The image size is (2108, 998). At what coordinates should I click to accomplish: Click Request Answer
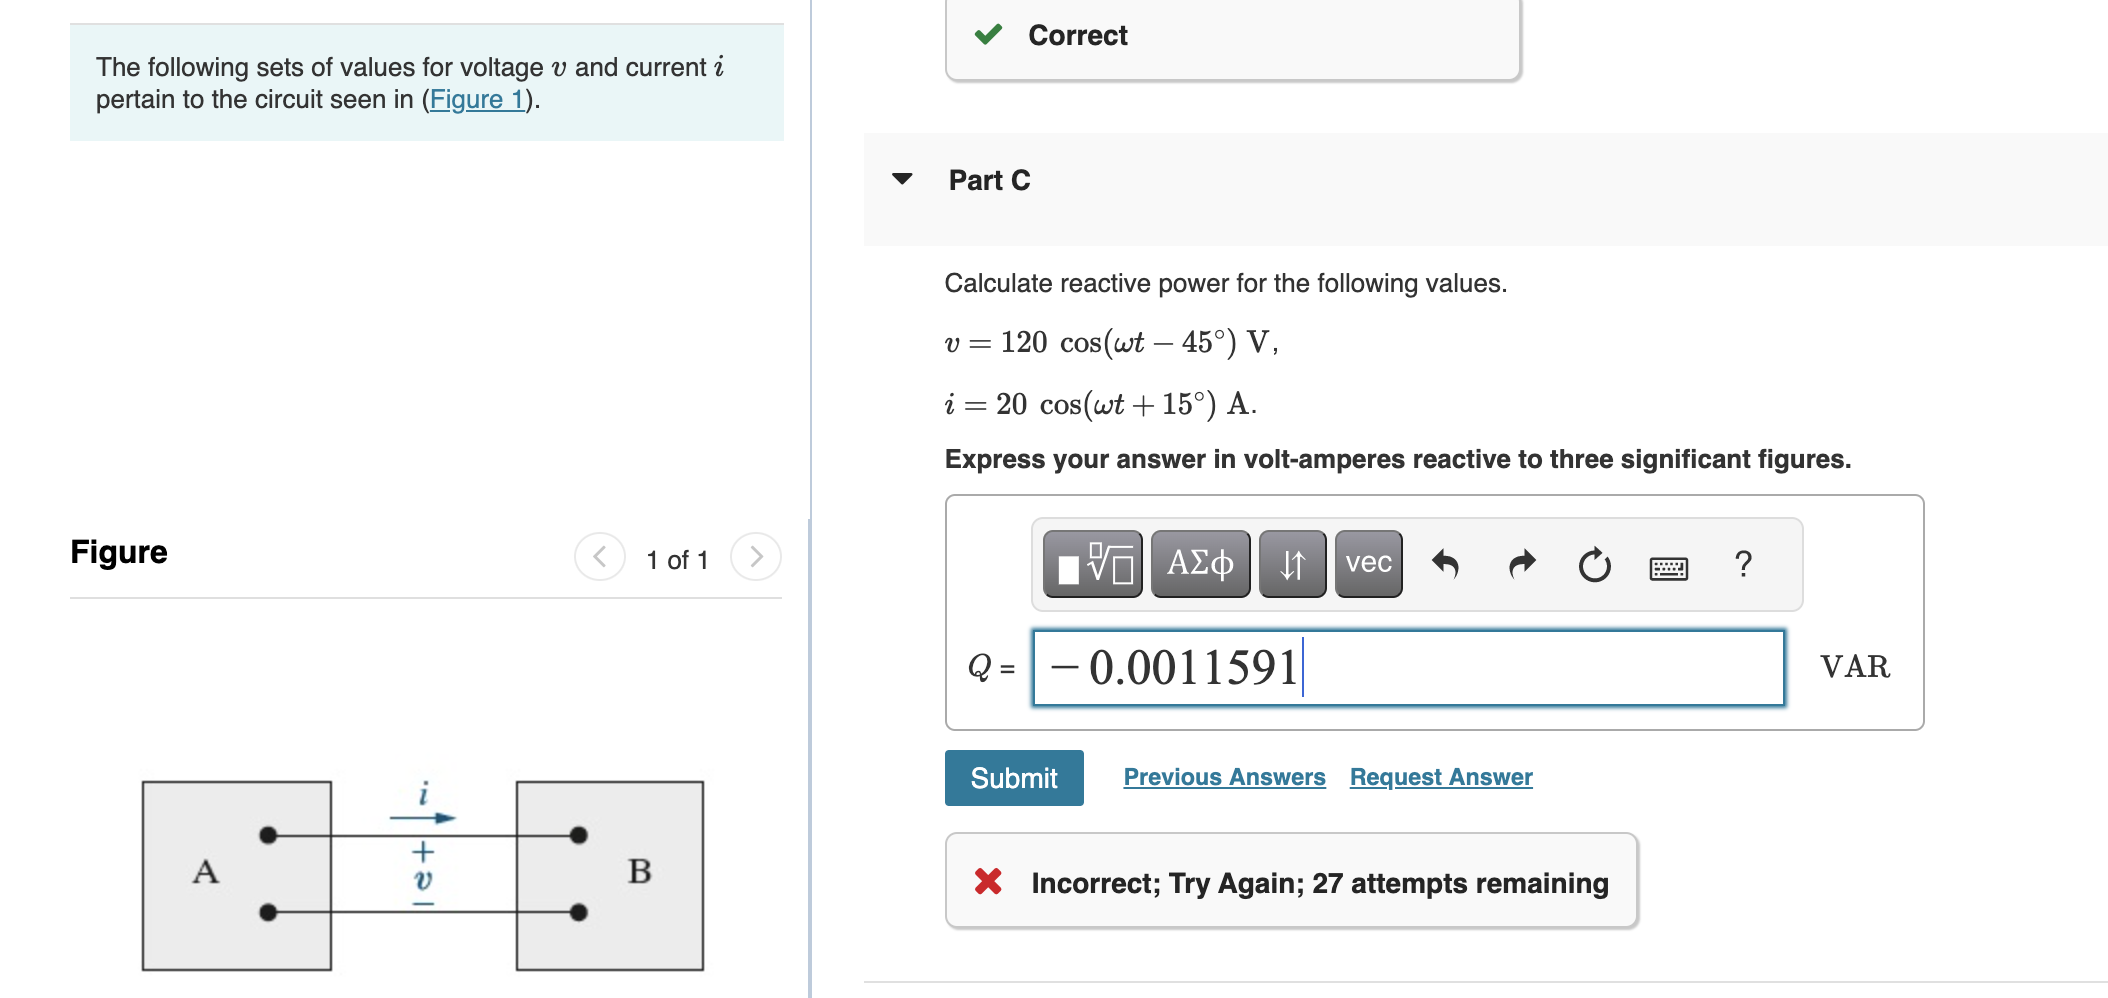[x=1440, y=776]
